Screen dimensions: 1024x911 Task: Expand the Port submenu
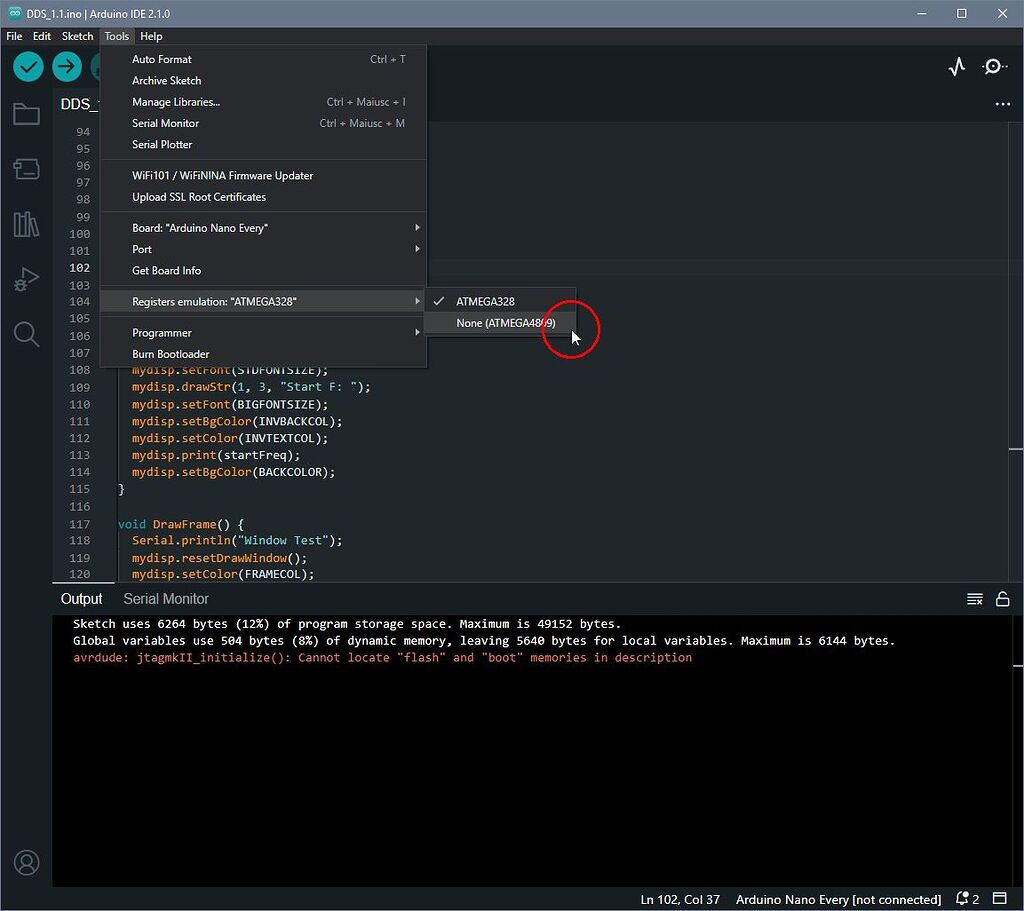142,249
